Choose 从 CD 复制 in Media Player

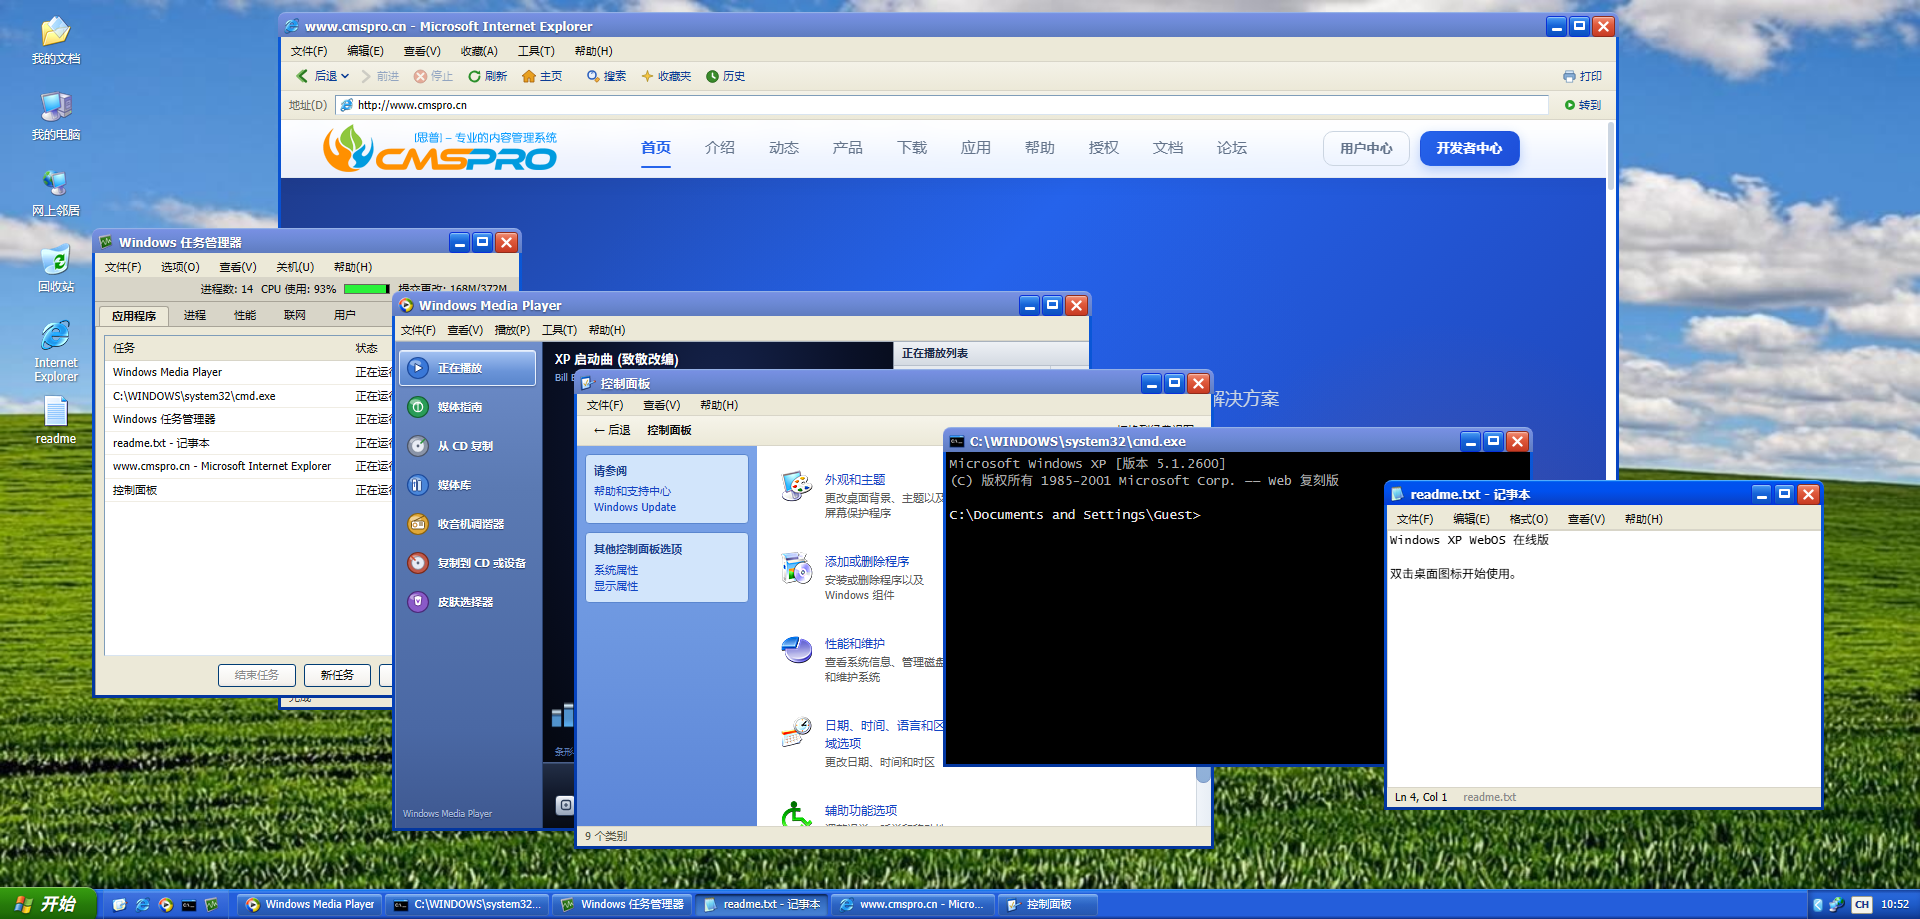pyautogui.click(x=468, y=446)
